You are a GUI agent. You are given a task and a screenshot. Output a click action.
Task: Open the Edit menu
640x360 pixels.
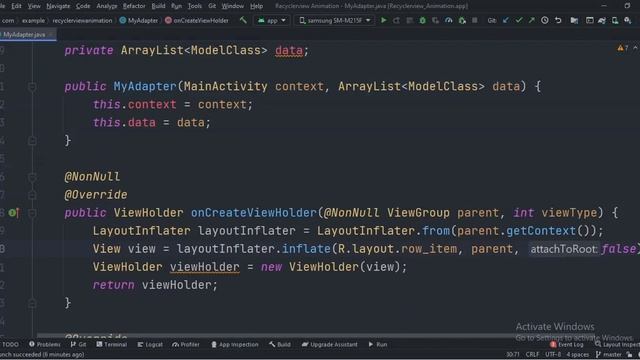(x=16, y=6)
